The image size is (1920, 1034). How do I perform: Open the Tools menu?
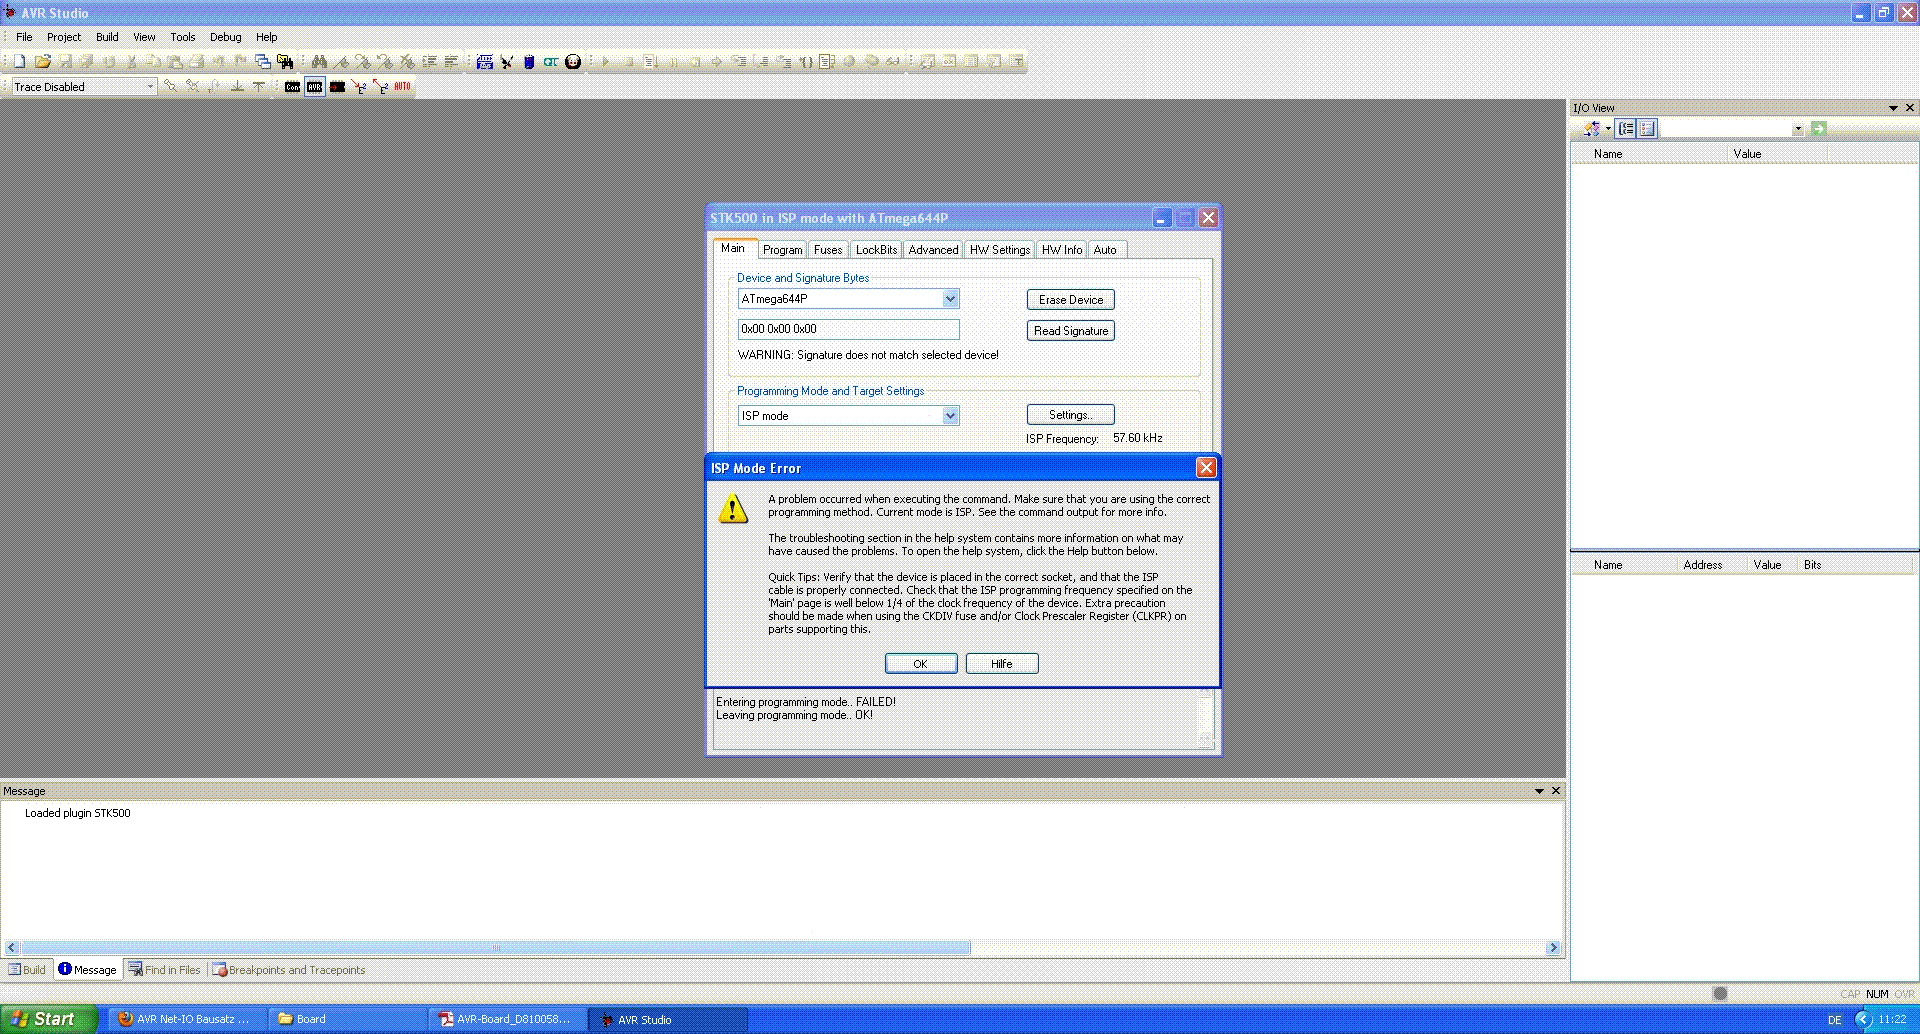coord(183,37)
